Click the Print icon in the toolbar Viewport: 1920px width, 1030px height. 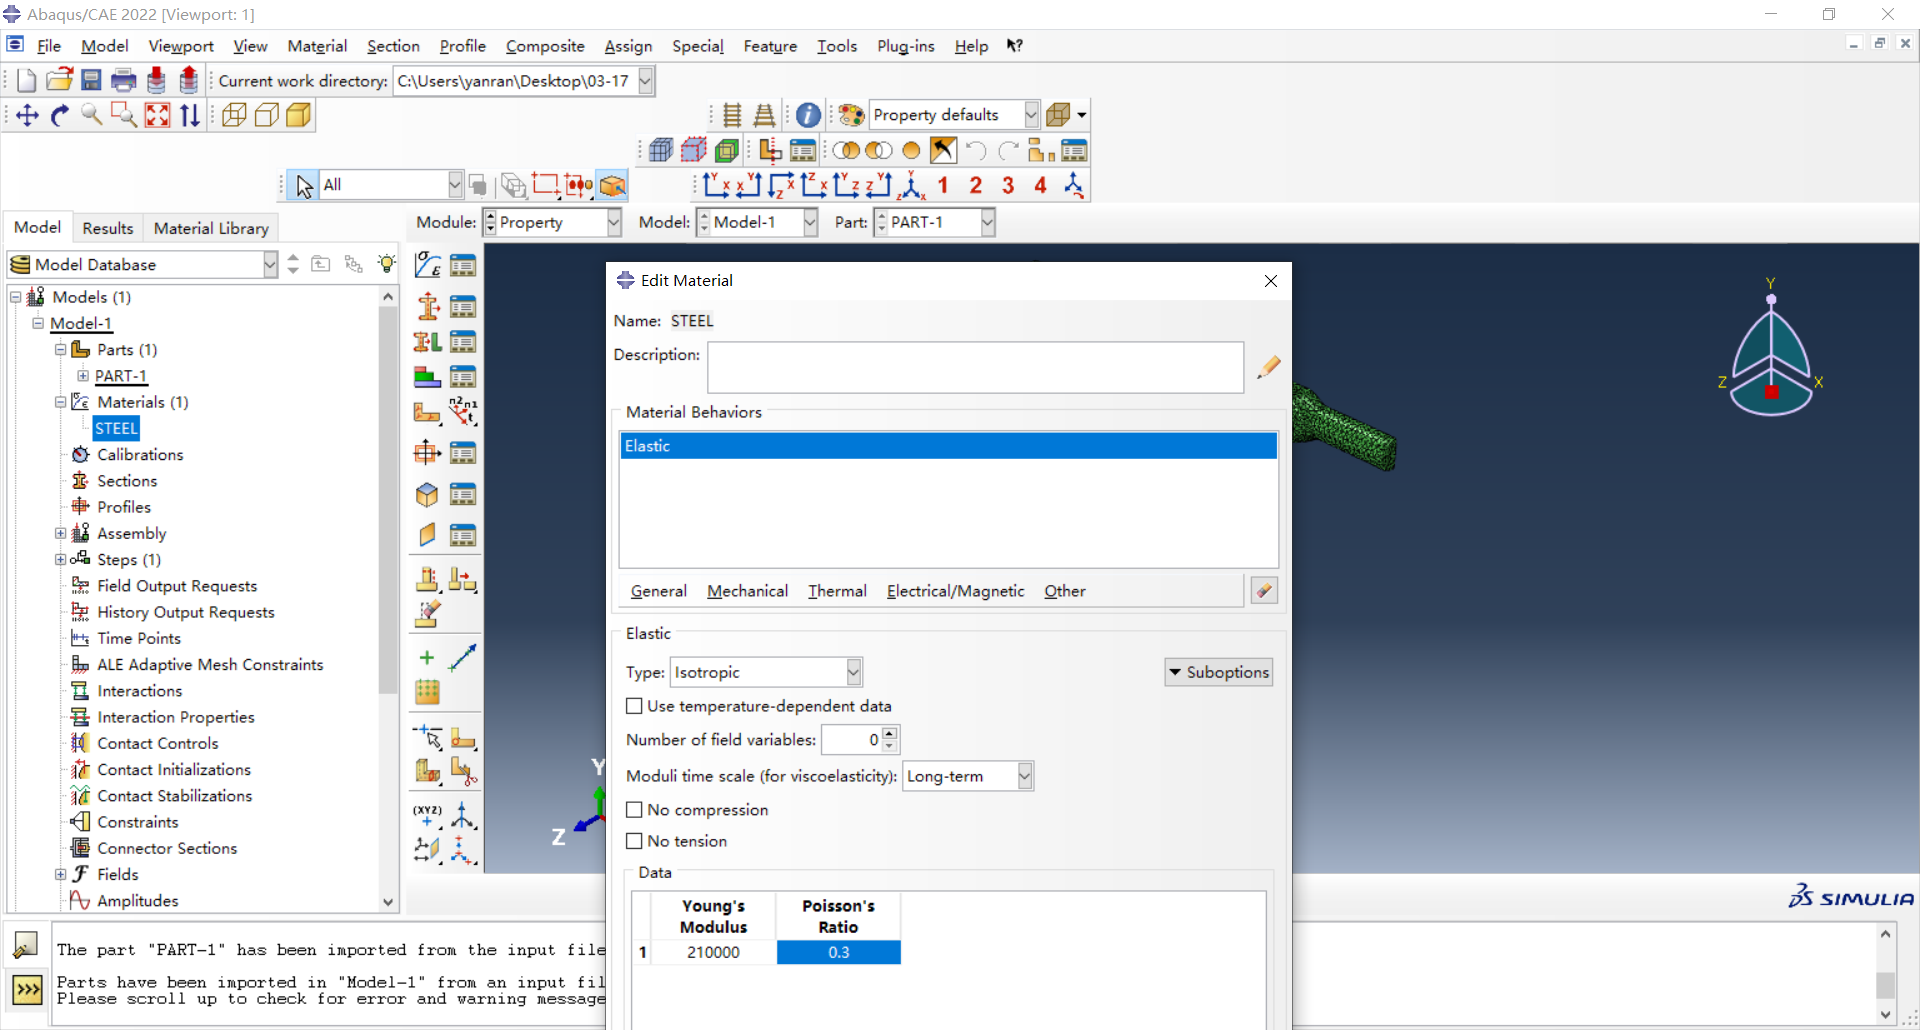click(123, 80)
